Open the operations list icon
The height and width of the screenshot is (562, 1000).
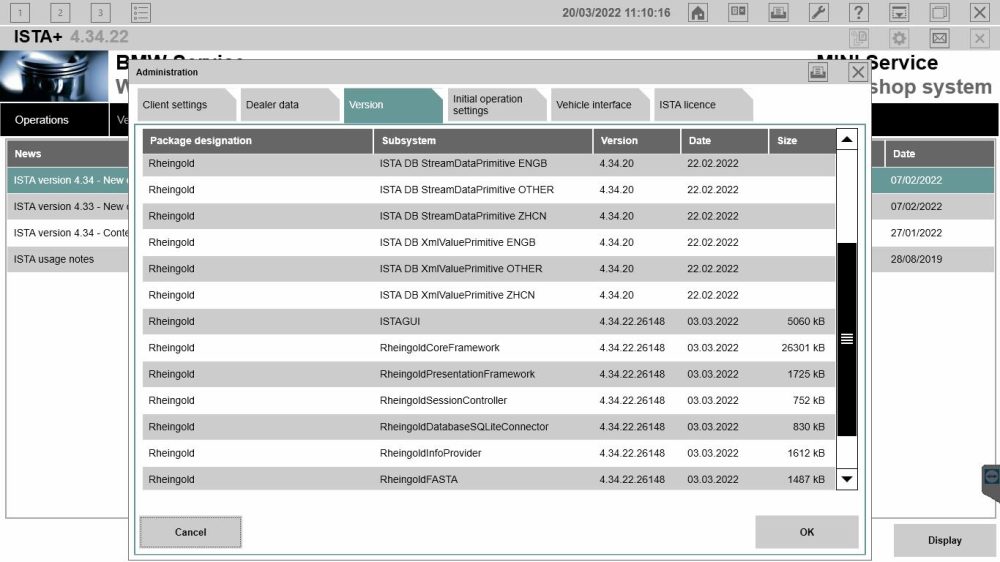click(140, 12)
